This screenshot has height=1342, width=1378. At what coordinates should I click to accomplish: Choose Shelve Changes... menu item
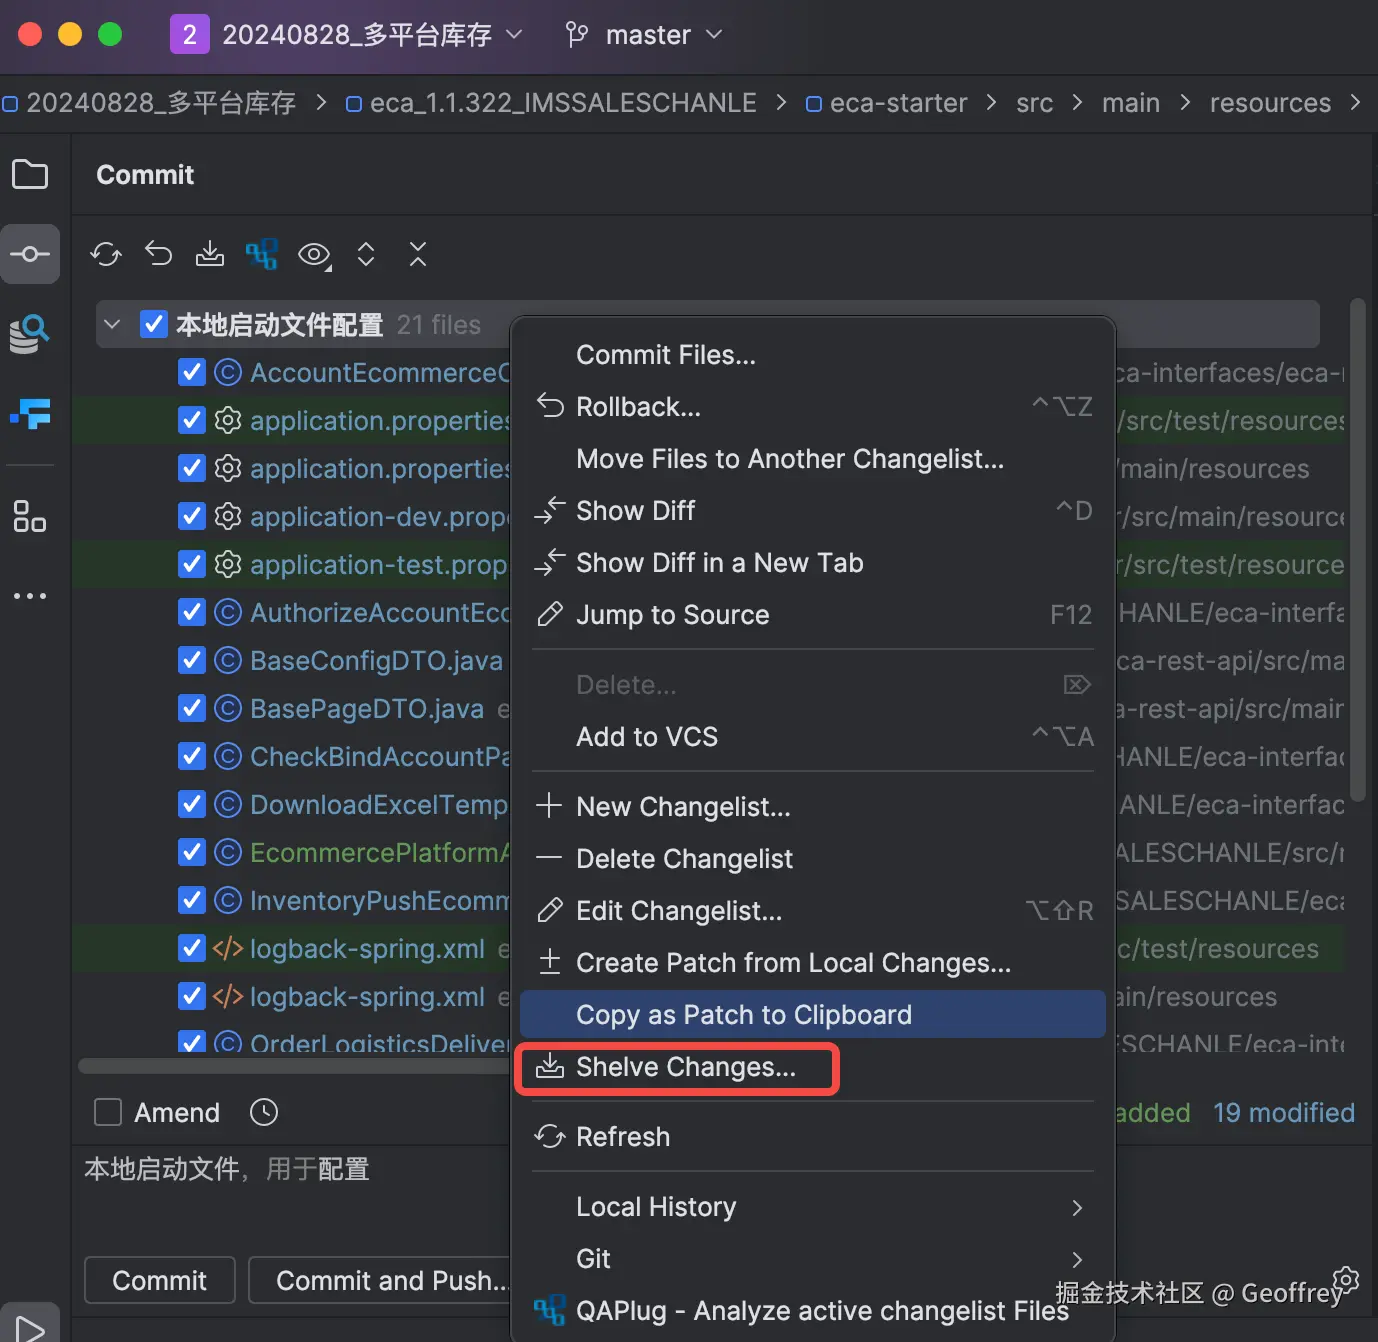(x=813, y=1067)
